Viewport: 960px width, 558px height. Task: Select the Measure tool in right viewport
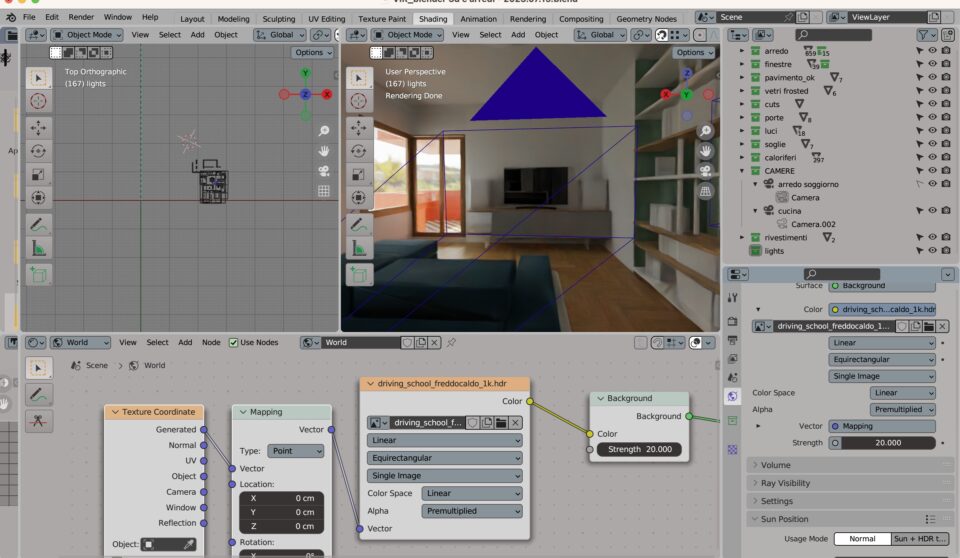(359, 249)
